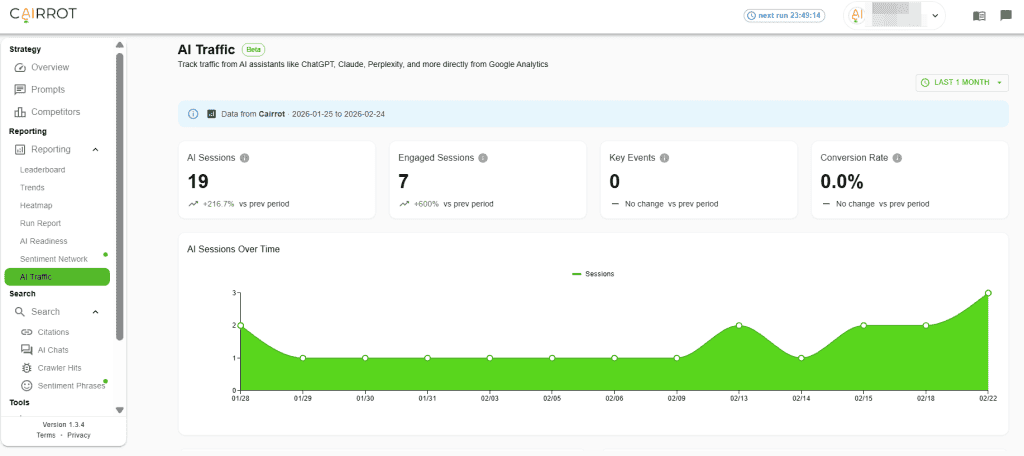Click the +600% change value
1024x456 pixels.
point(426,204)
